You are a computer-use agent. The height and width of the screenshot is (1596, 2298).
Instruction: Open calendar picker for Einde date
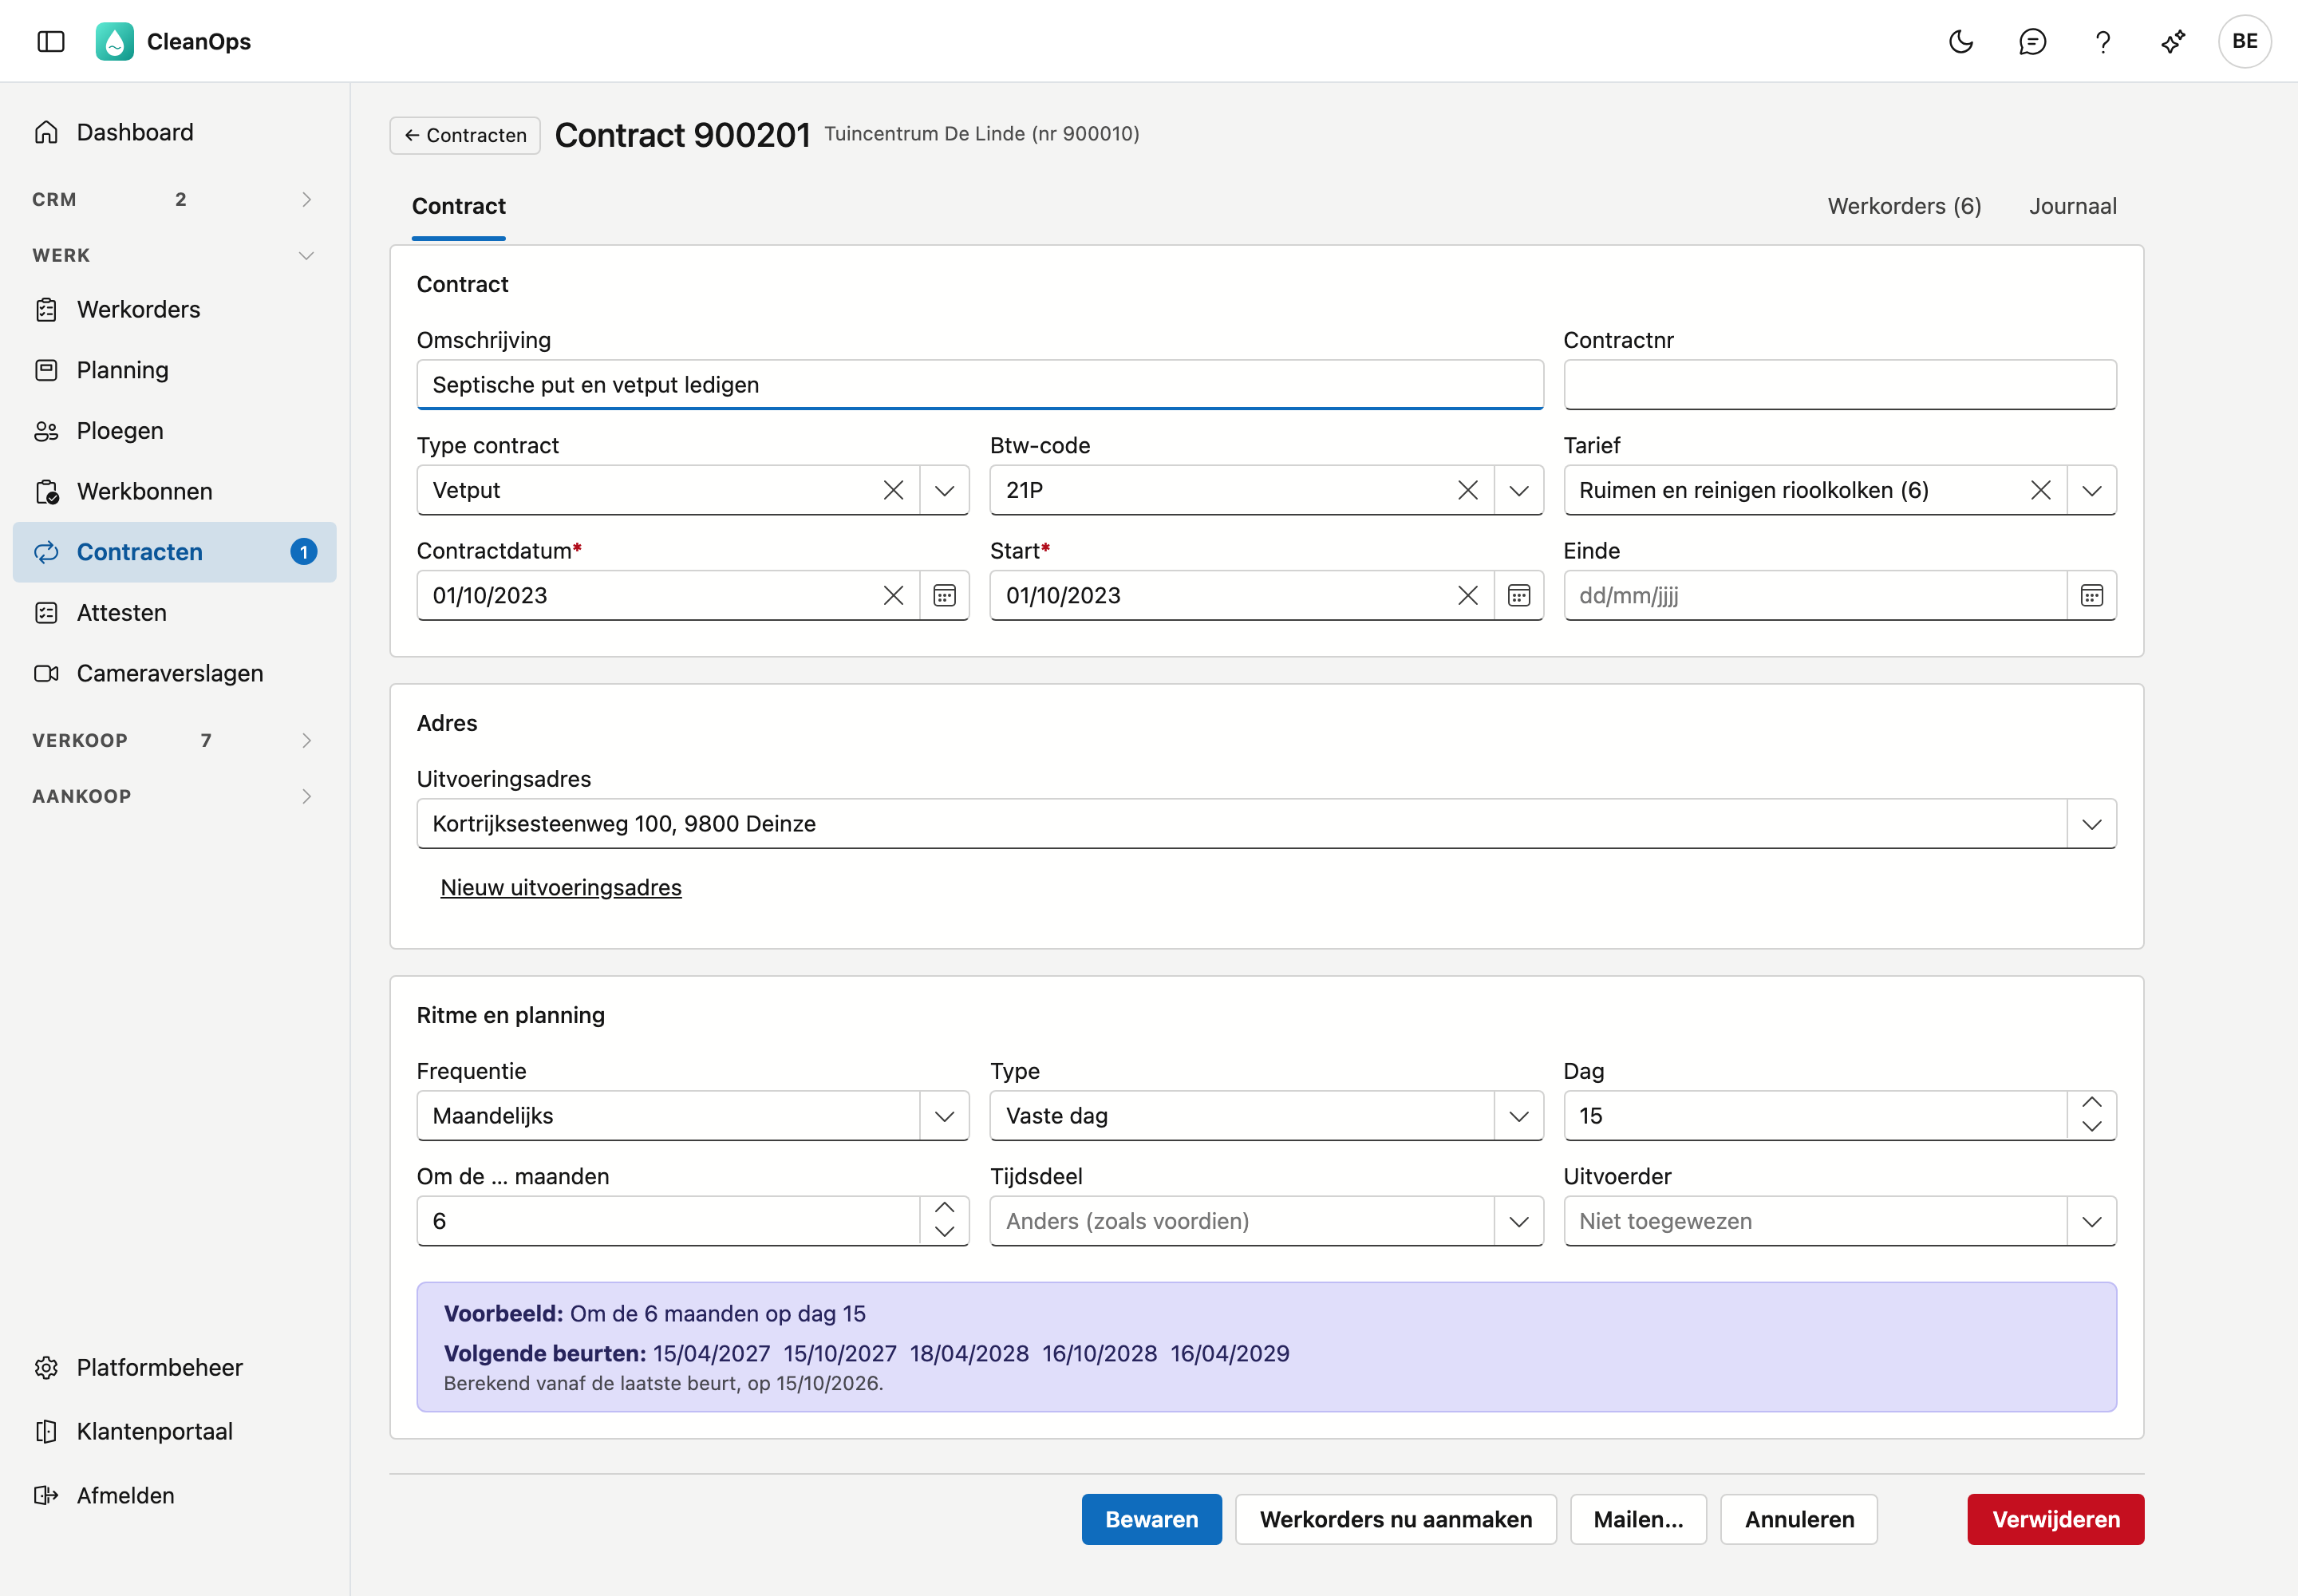click(2091, 596)
